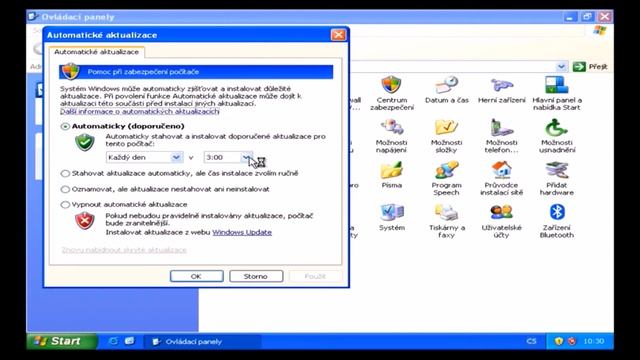Open Další informace o automatických aktualizacích link
The width and height of the screenshot is (640, 360).
(140, 111)
